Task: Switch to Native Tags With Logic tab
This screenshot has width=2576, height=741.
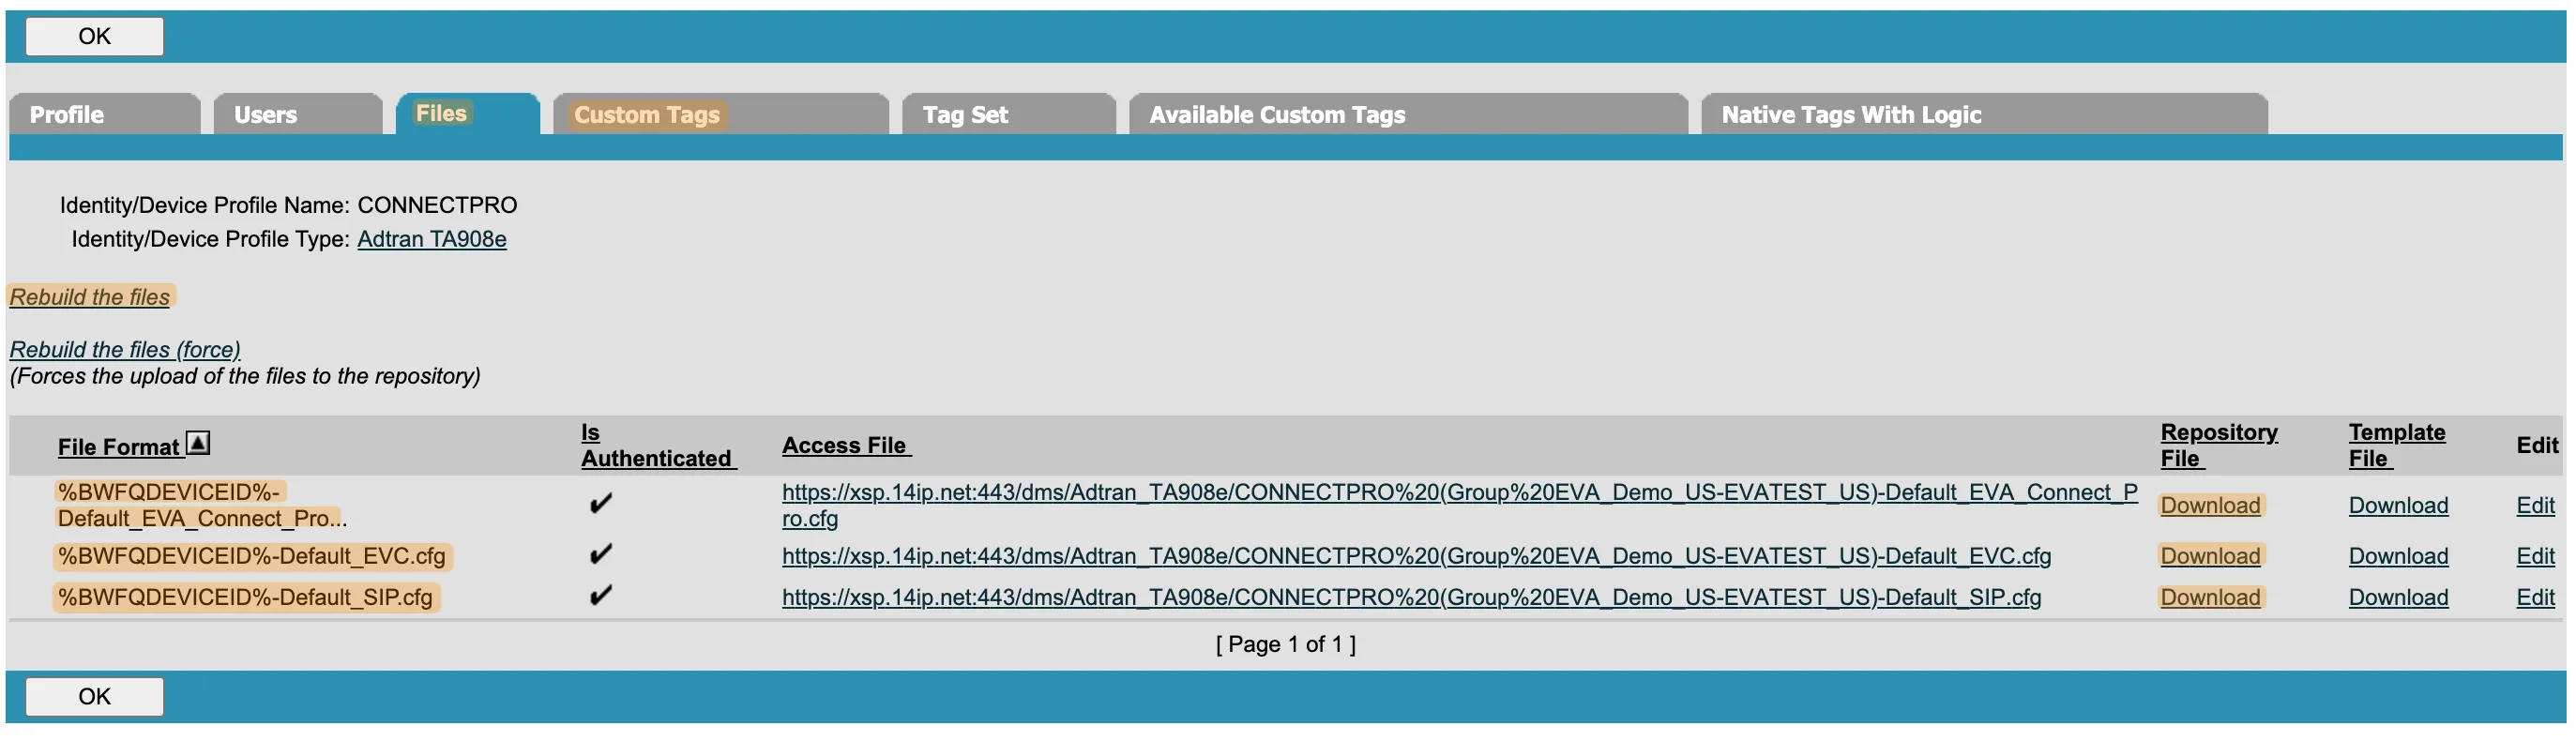Action: click(1984, 114)
